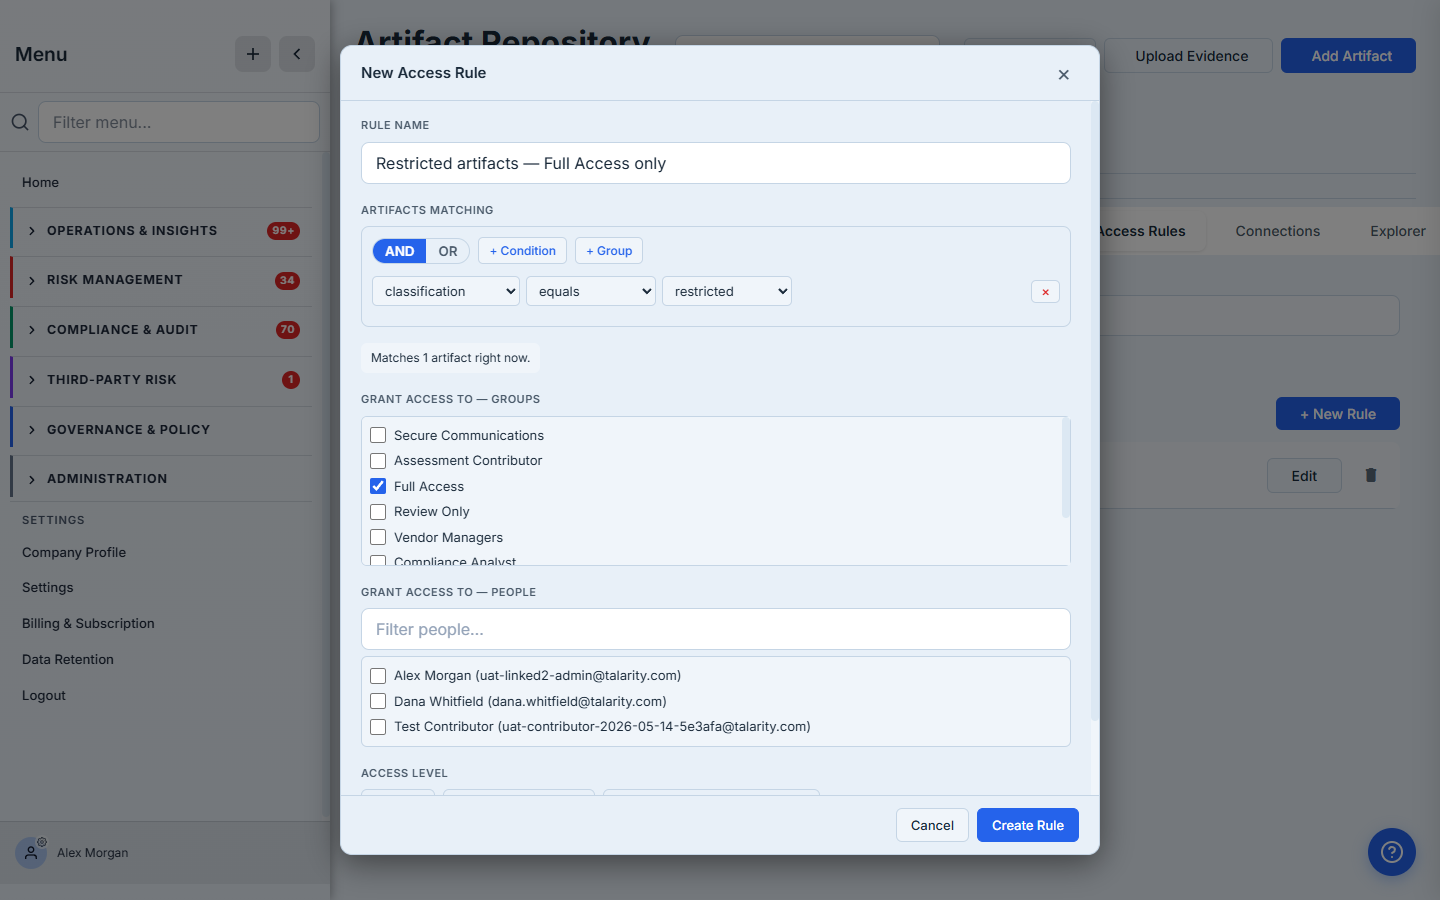
Task: Check Dana Whitfield in people list
Action: [x=378, y=701]
